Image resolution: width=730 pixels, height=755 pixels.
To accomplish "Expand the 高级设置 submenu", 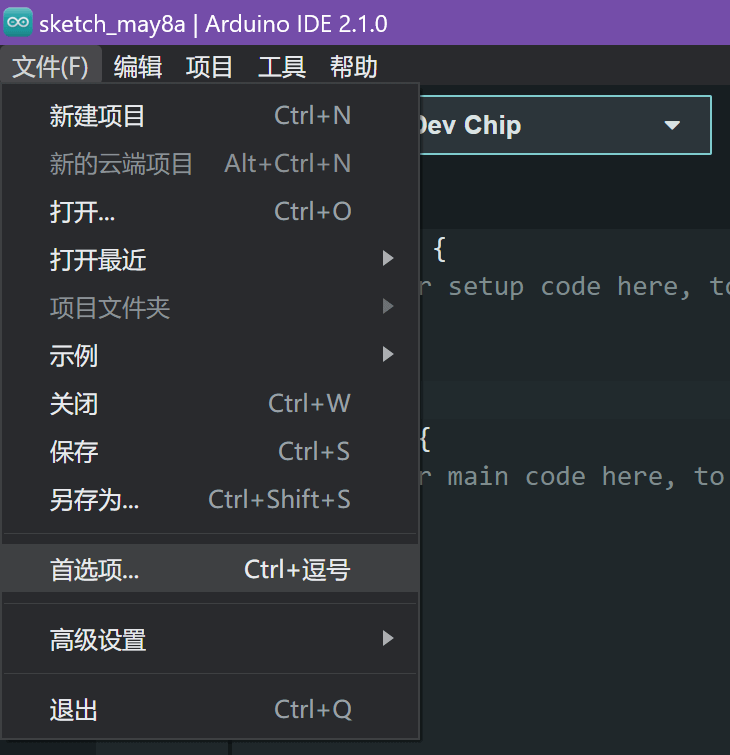I will pyautogui.click(x=98, y=639).
